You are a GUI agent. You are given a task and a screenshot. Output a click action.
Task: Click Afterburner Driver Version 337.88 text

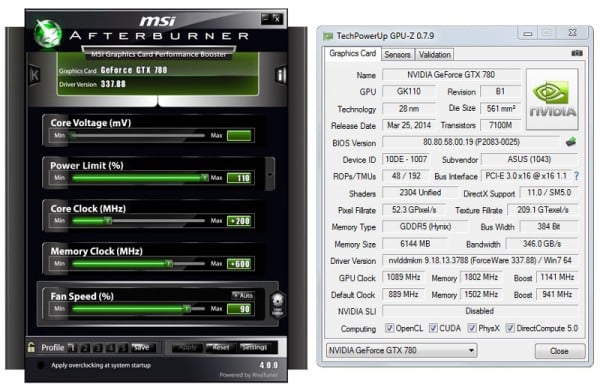coord(92,84)
